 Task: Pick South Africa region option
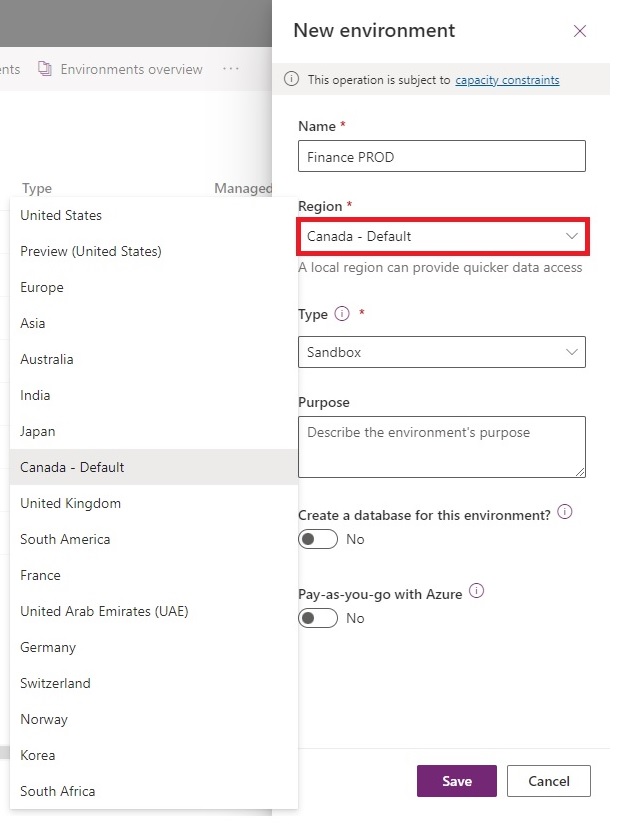click(58, 791)
